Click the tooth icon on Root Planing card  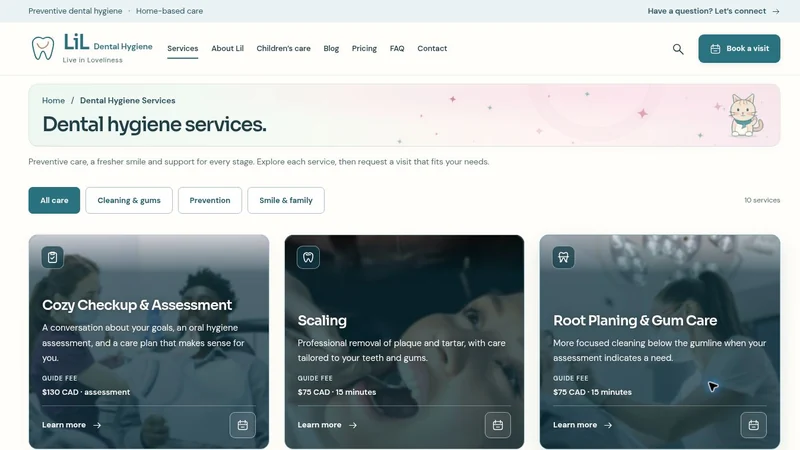563,257
